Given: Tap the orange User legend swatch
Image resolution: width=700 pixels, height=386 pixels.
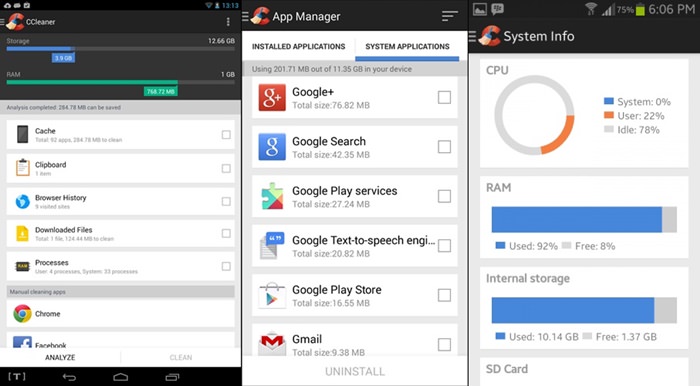Looking at the screenshot, I should [x=608, y=115].
